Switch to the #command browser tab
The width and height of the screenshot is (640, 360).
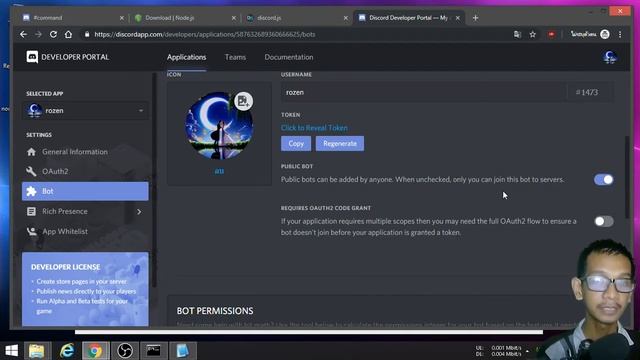(x=73, y=18)
